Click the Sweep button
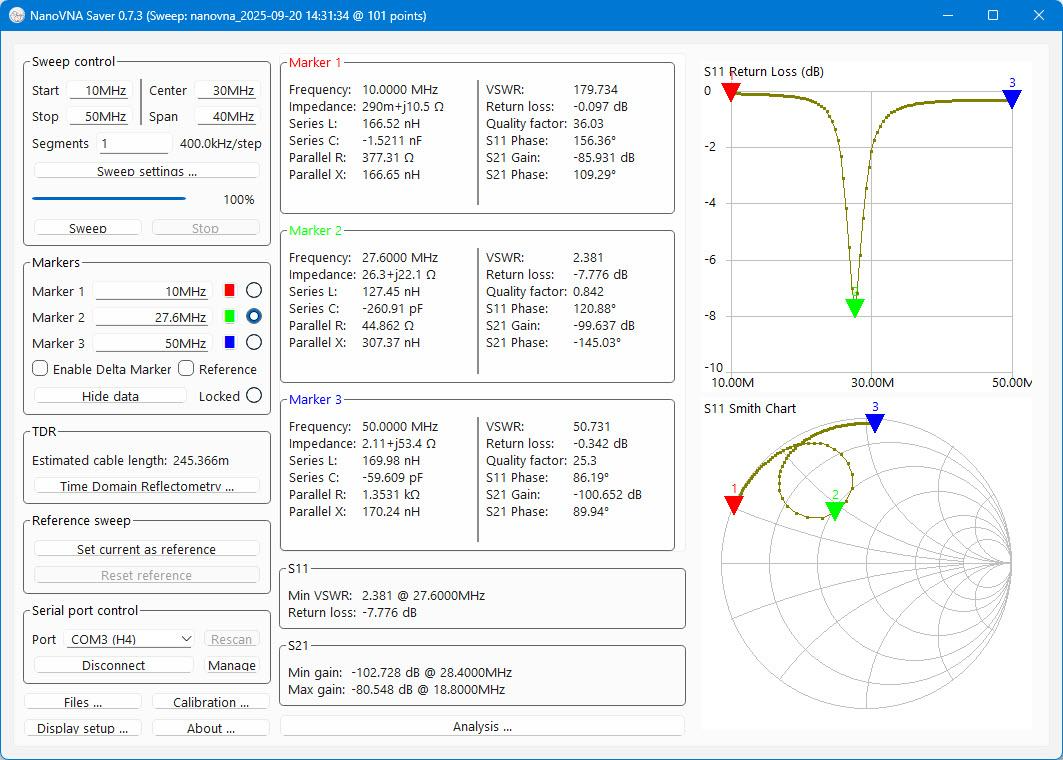 (87, 228)
